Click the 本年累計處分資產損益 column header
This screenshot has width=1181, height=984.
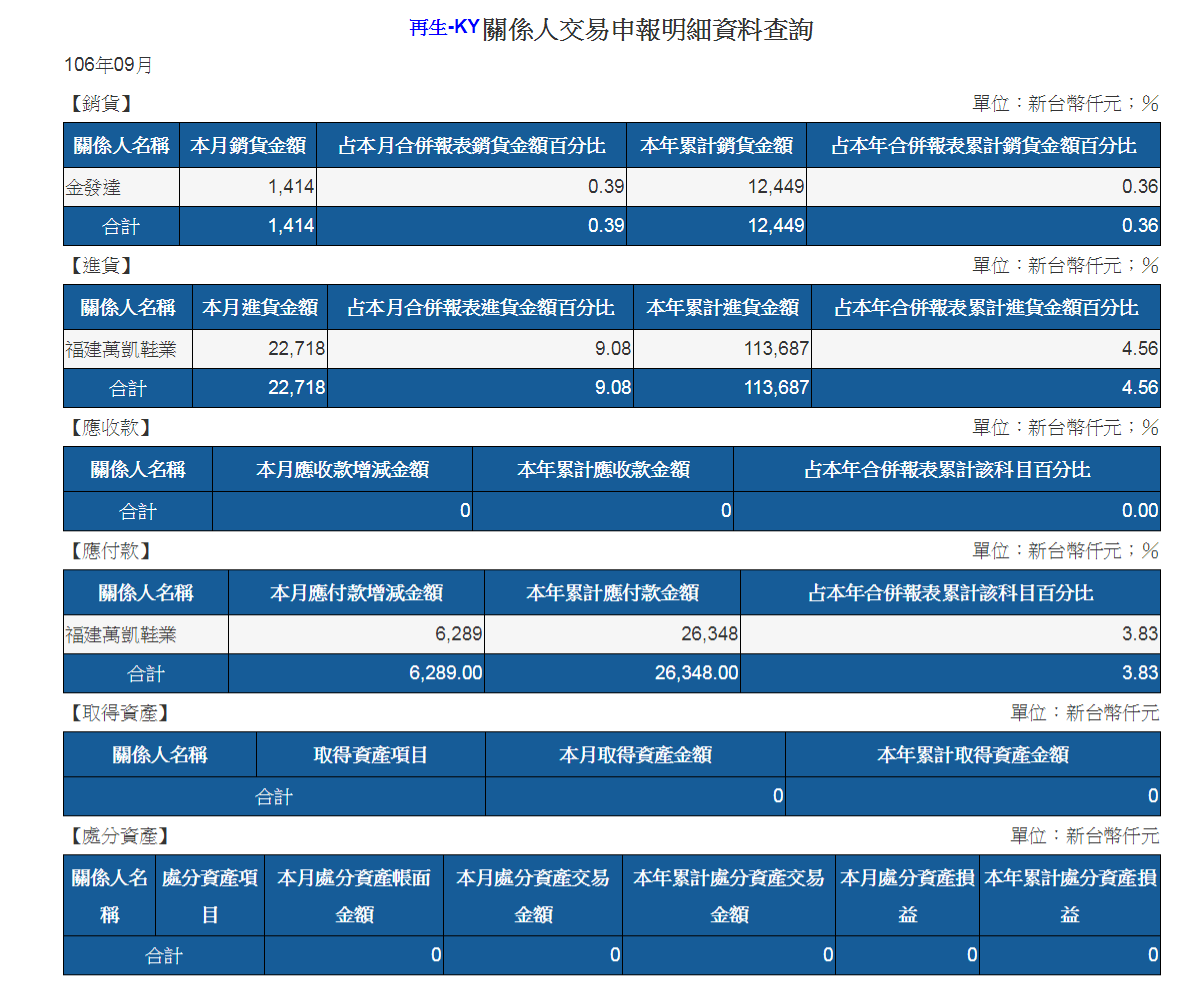[1070, 896]
